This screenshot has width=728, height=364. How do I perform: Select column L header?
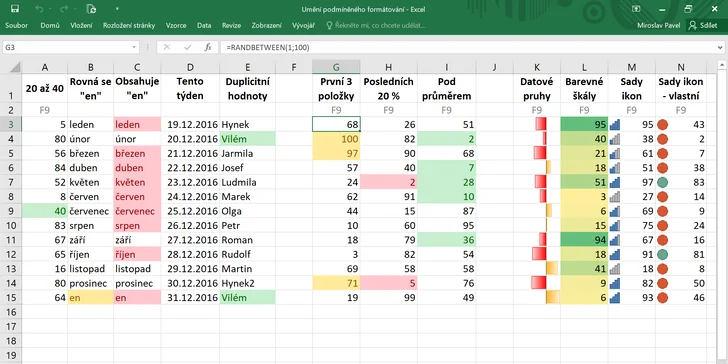click(x=584, y=67)
